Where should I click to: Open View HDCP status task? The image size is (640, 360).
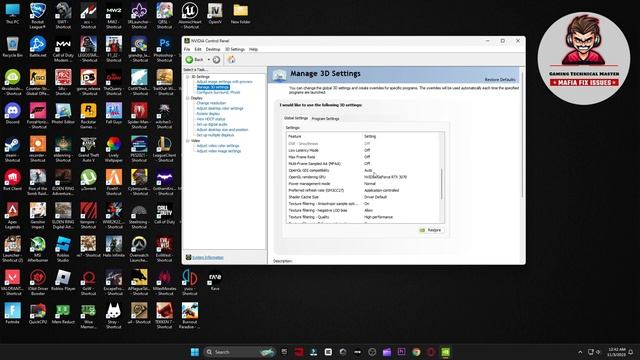click(211, 119)
